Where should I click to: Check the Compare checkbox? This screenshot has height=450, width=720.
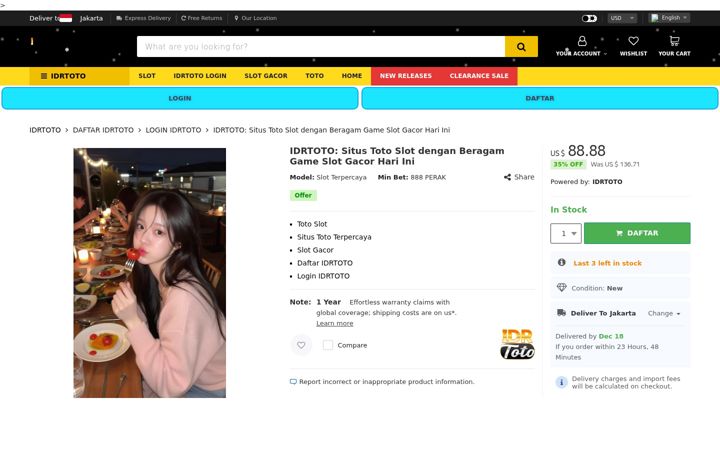pos(328,345)
